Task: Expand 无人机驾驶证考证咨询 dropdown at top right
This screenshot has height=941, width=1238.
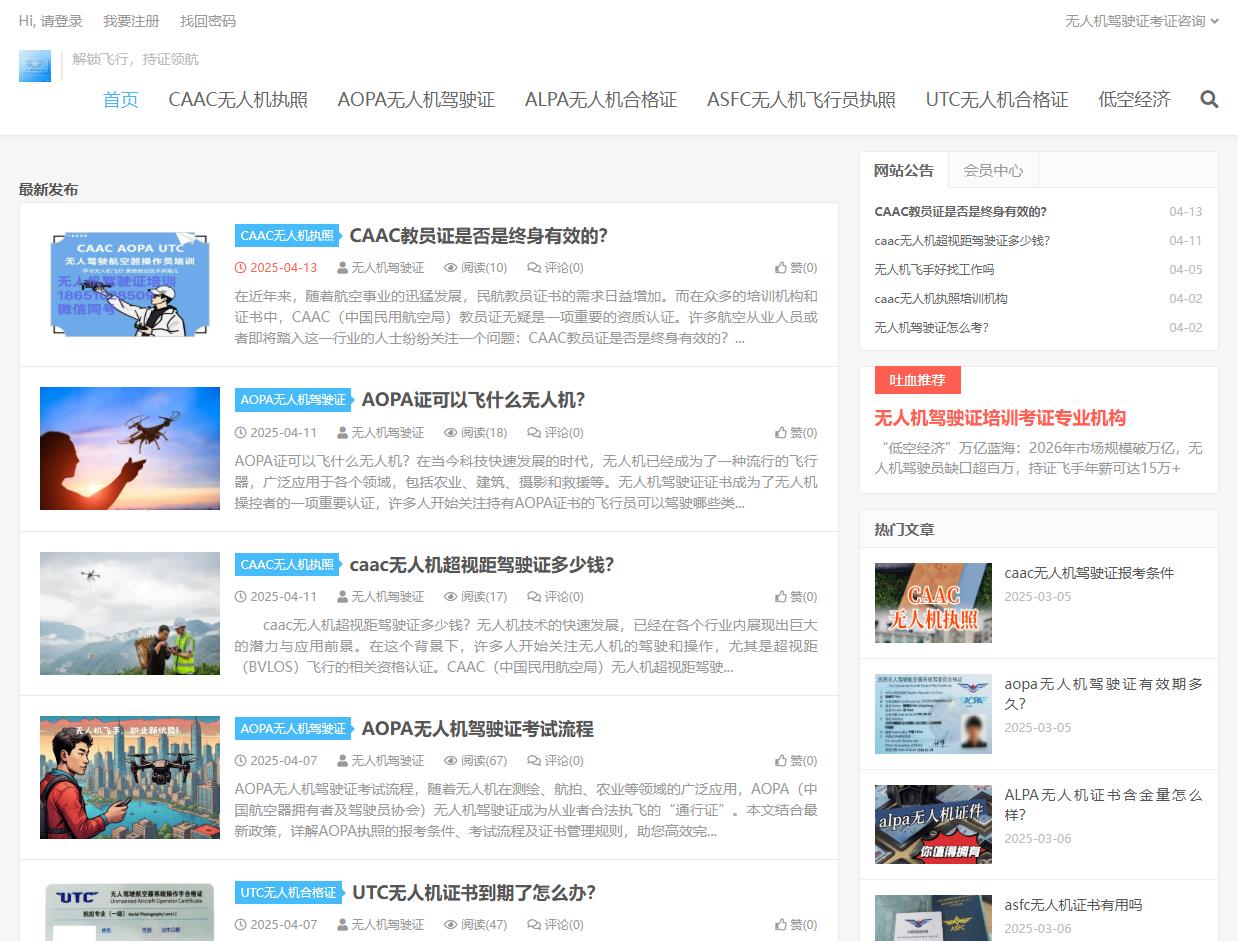Action: (1142, 21)
